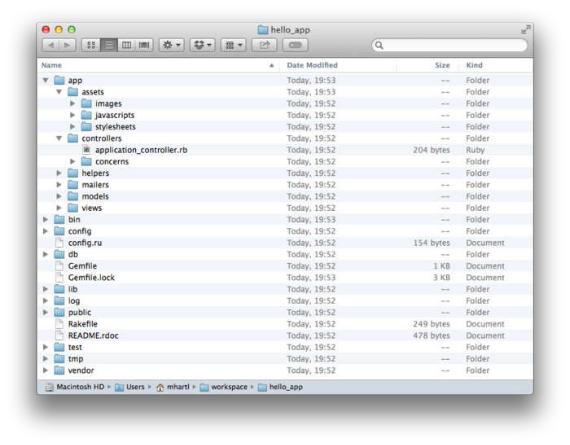
Task: Select the mailers folder name
Action: coord(95,185)
